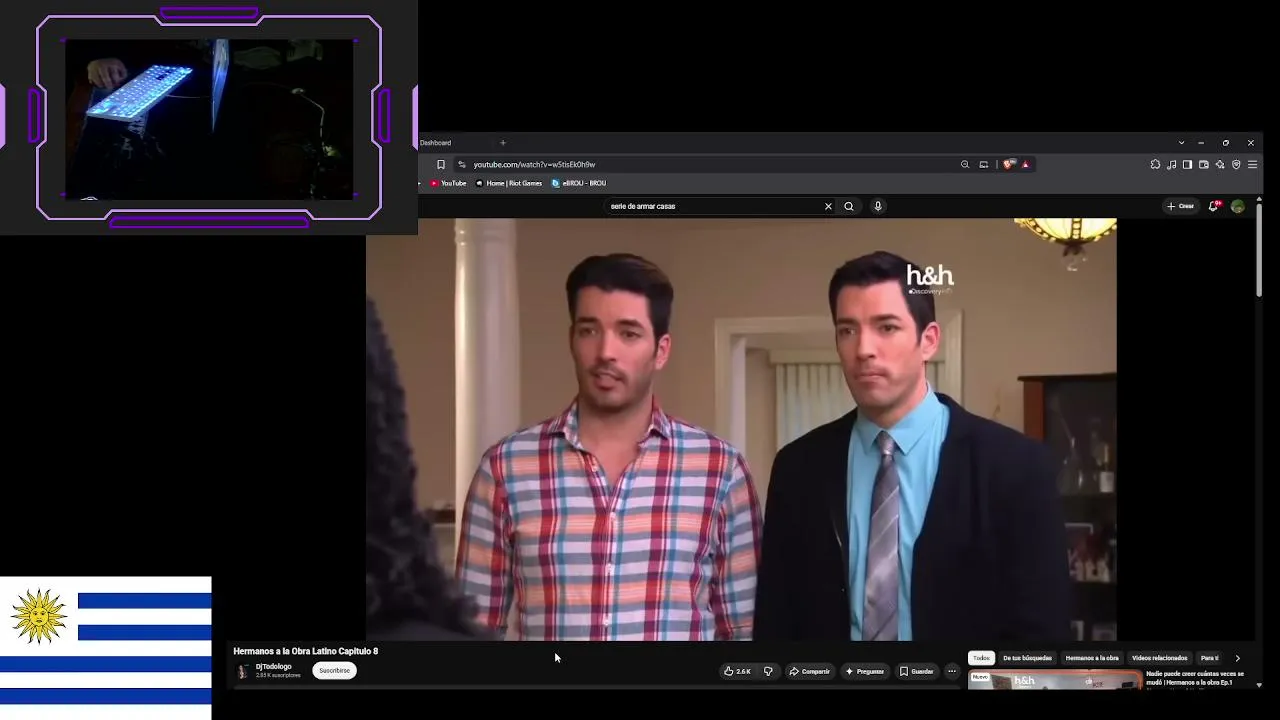The height and width of the screenshot is (720, 1280).
Task: Select the 'Videos relacionados' filter chip
Action: [x=1160, y=658]
